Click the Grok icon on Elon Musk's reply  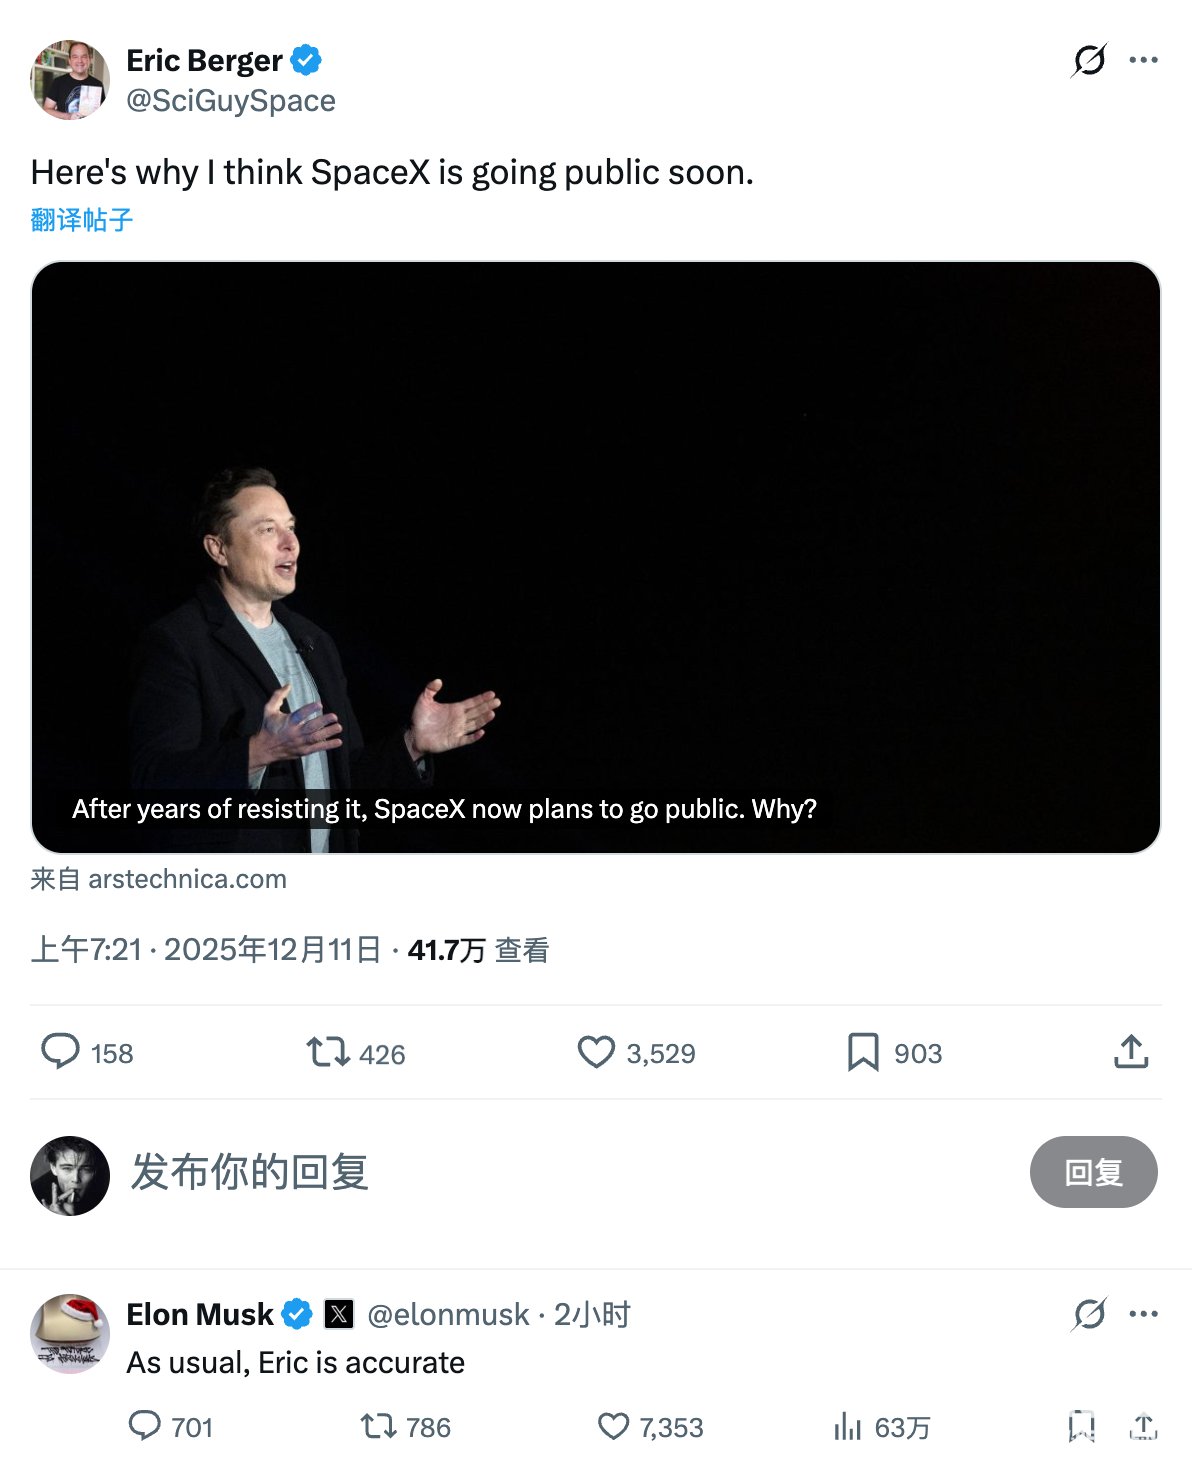pos(1089,1314)
